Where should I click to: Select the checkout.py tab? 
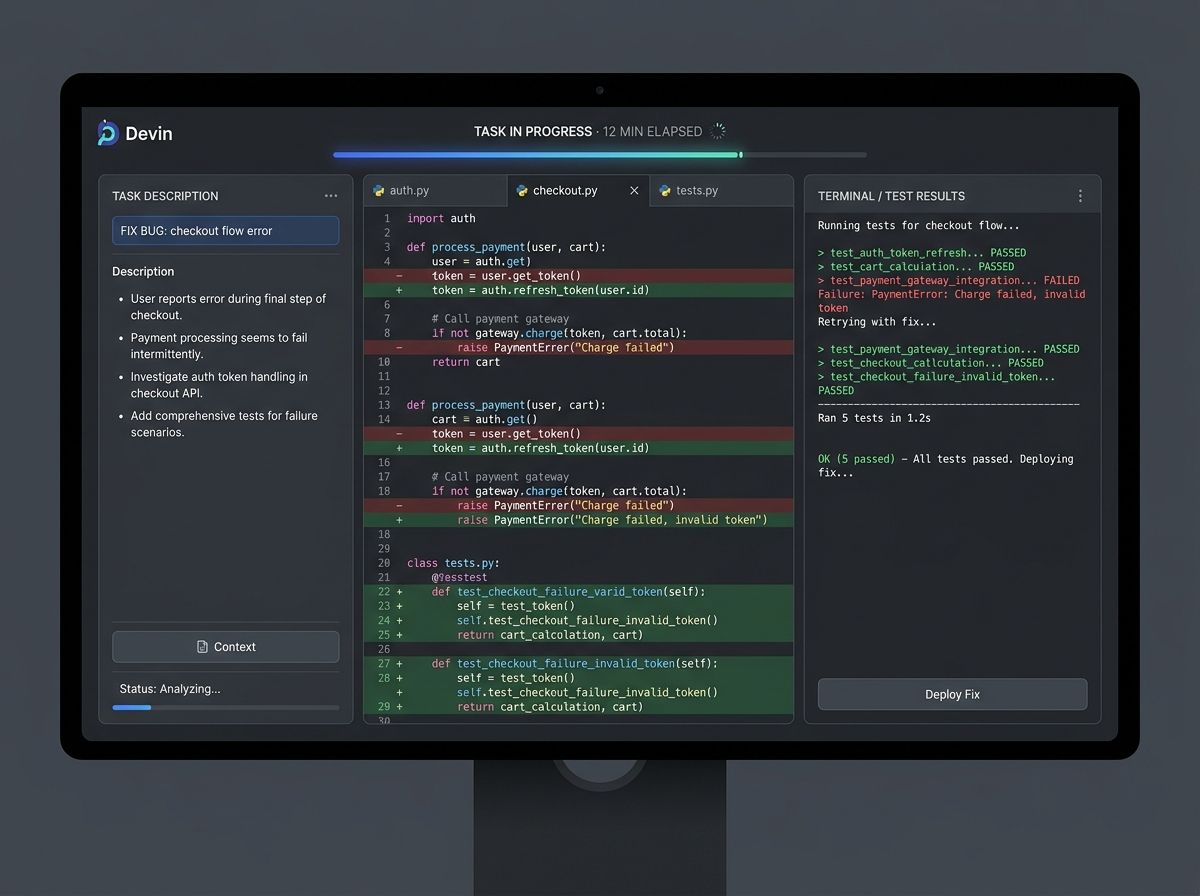[x=579, y=190]
